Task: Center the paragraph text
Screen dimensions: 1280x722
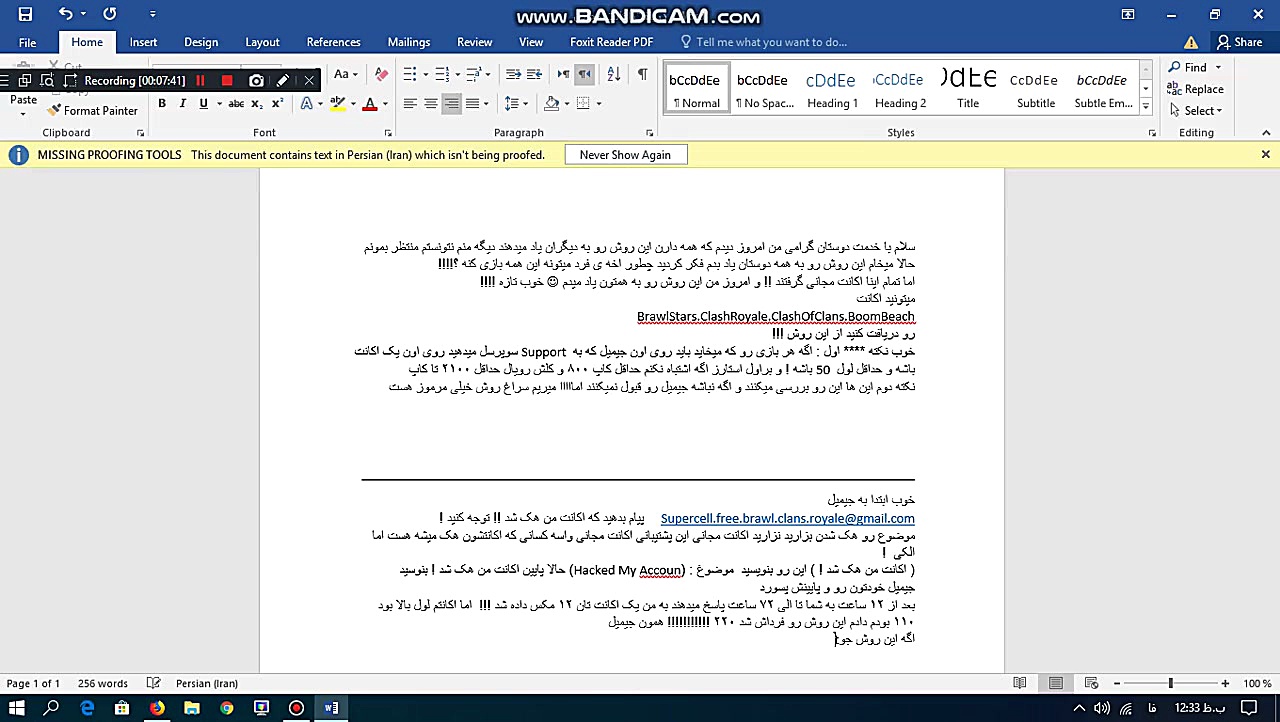Action: tap(430, 103)
